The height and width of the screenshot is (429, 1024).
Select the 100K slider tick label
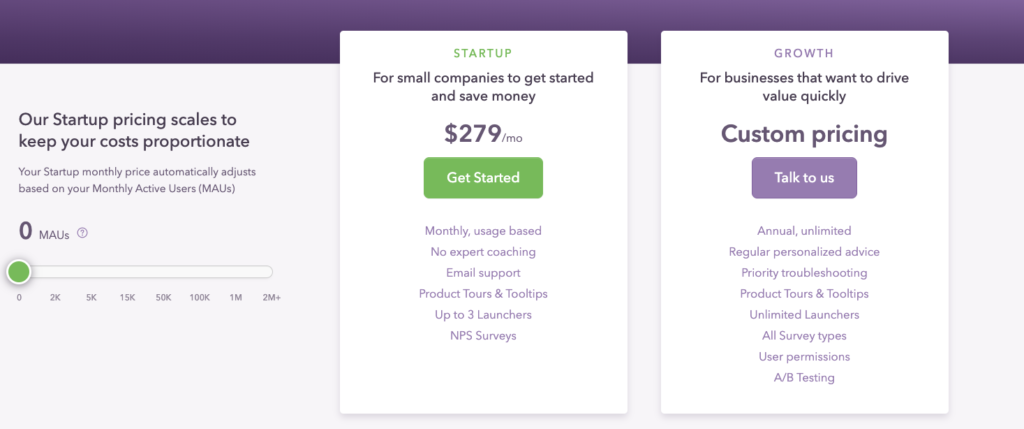click(200, 297)
